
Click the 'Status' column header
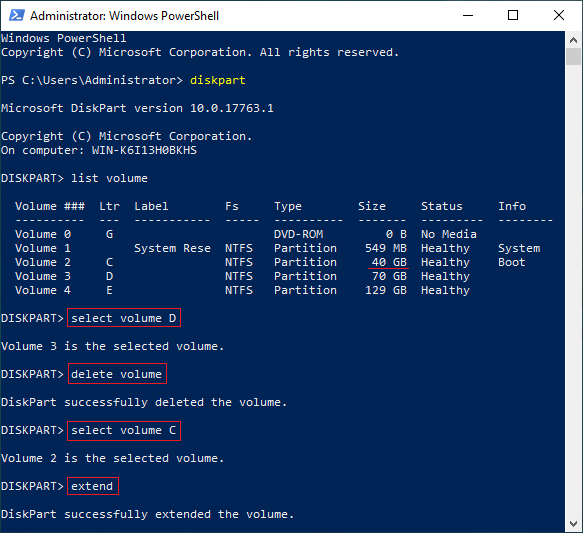tap(442, 206)
